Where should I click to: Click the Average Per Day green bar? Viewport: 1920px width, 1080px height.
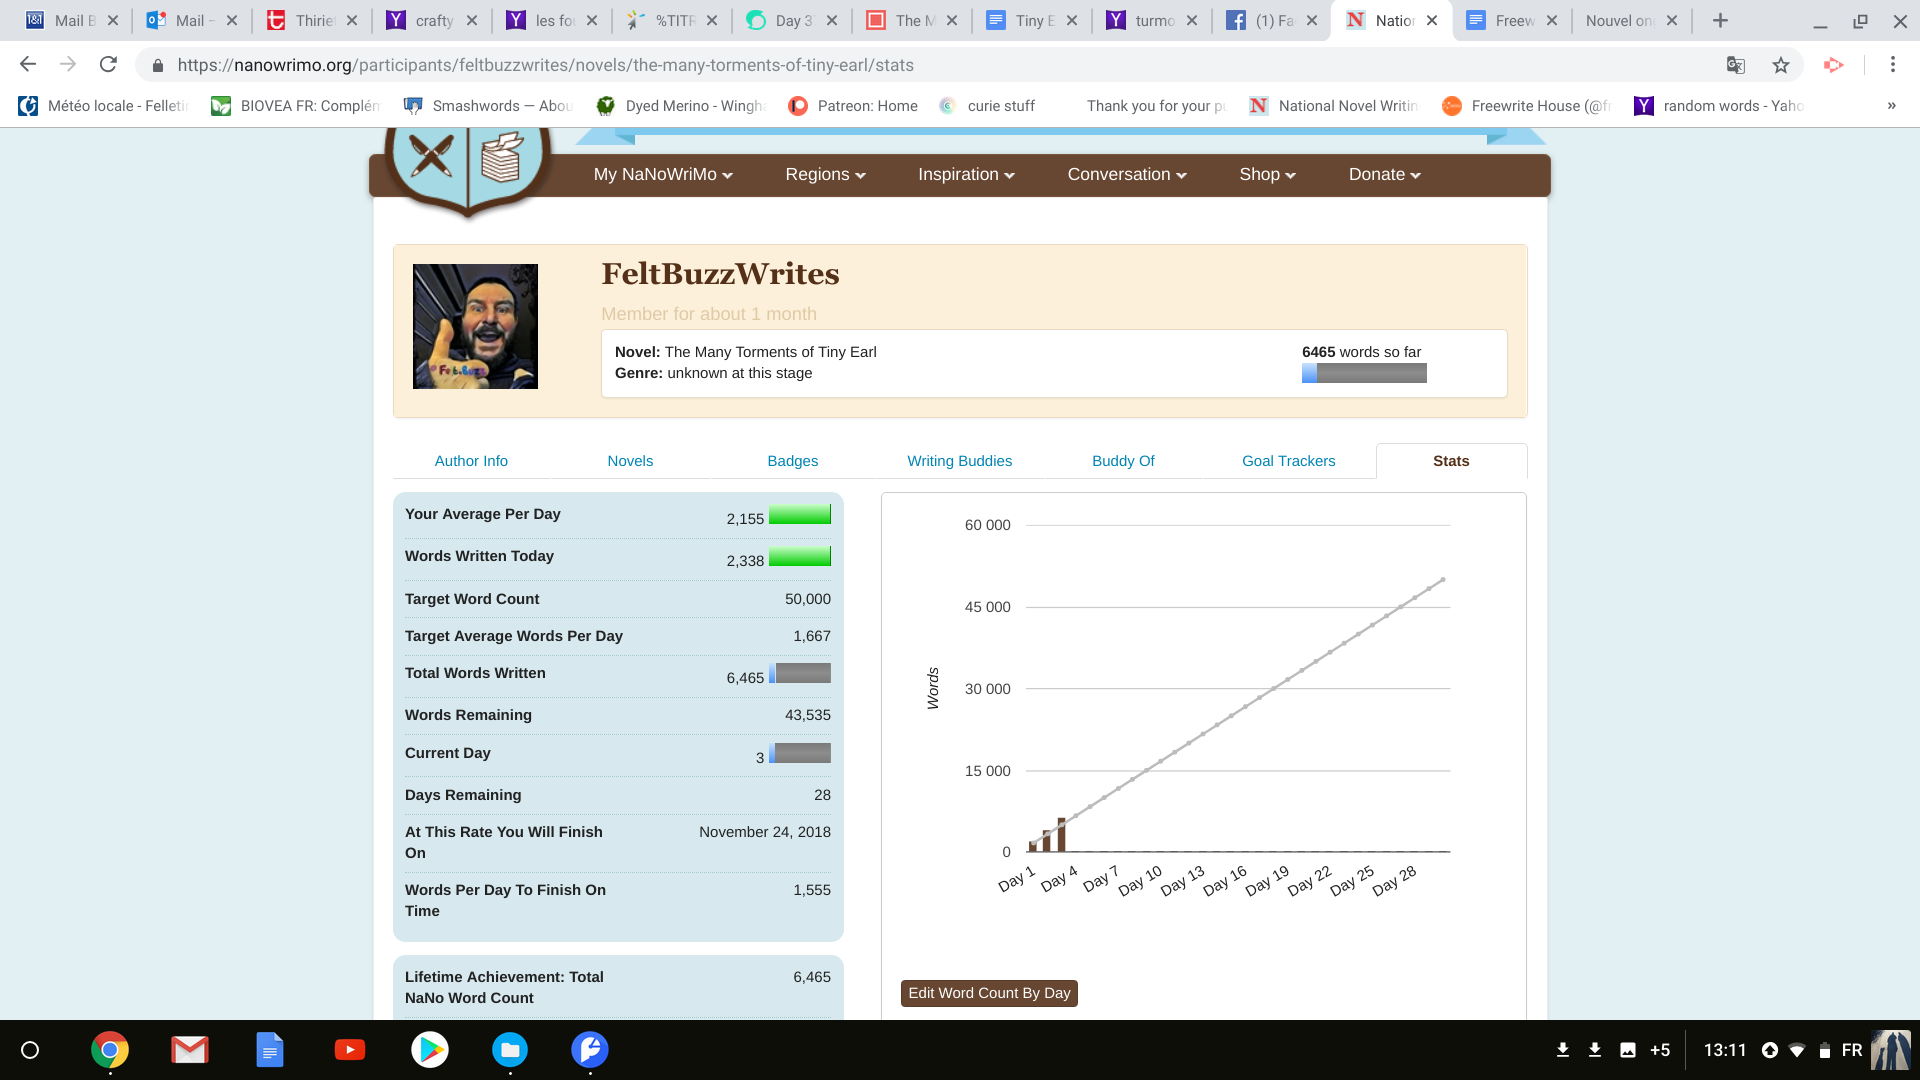coord(800,515)
